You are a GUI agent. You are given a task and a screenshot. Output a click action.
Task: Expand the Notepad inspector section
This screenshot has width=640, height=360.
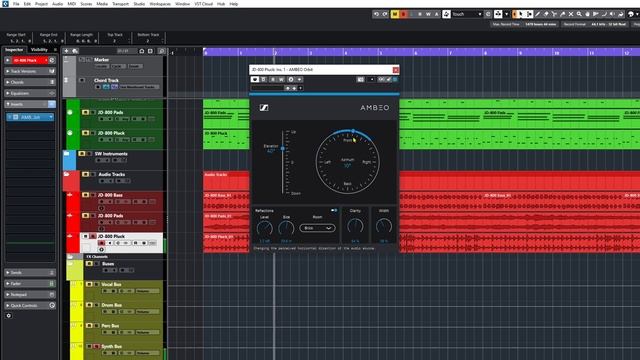coord(29,295)
